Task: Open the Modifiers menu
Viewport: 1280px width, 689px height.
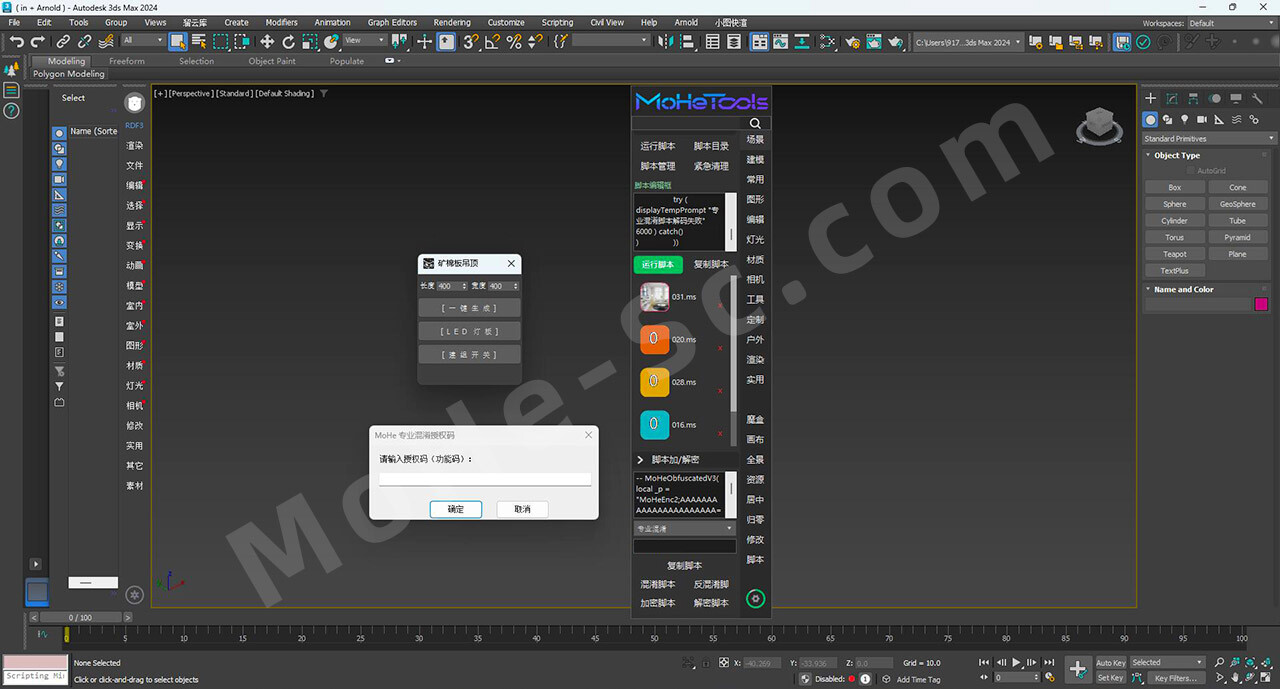Action: tap(281, 22)
